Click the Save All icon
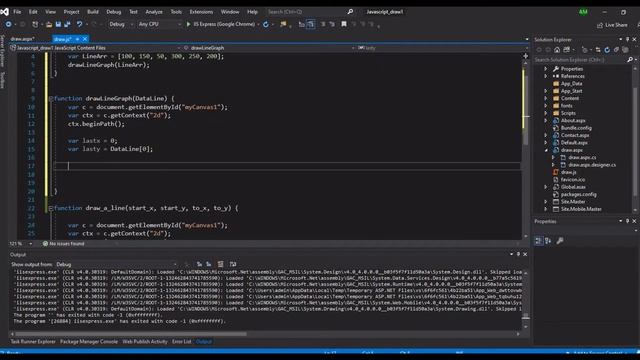 coord(67,24)
